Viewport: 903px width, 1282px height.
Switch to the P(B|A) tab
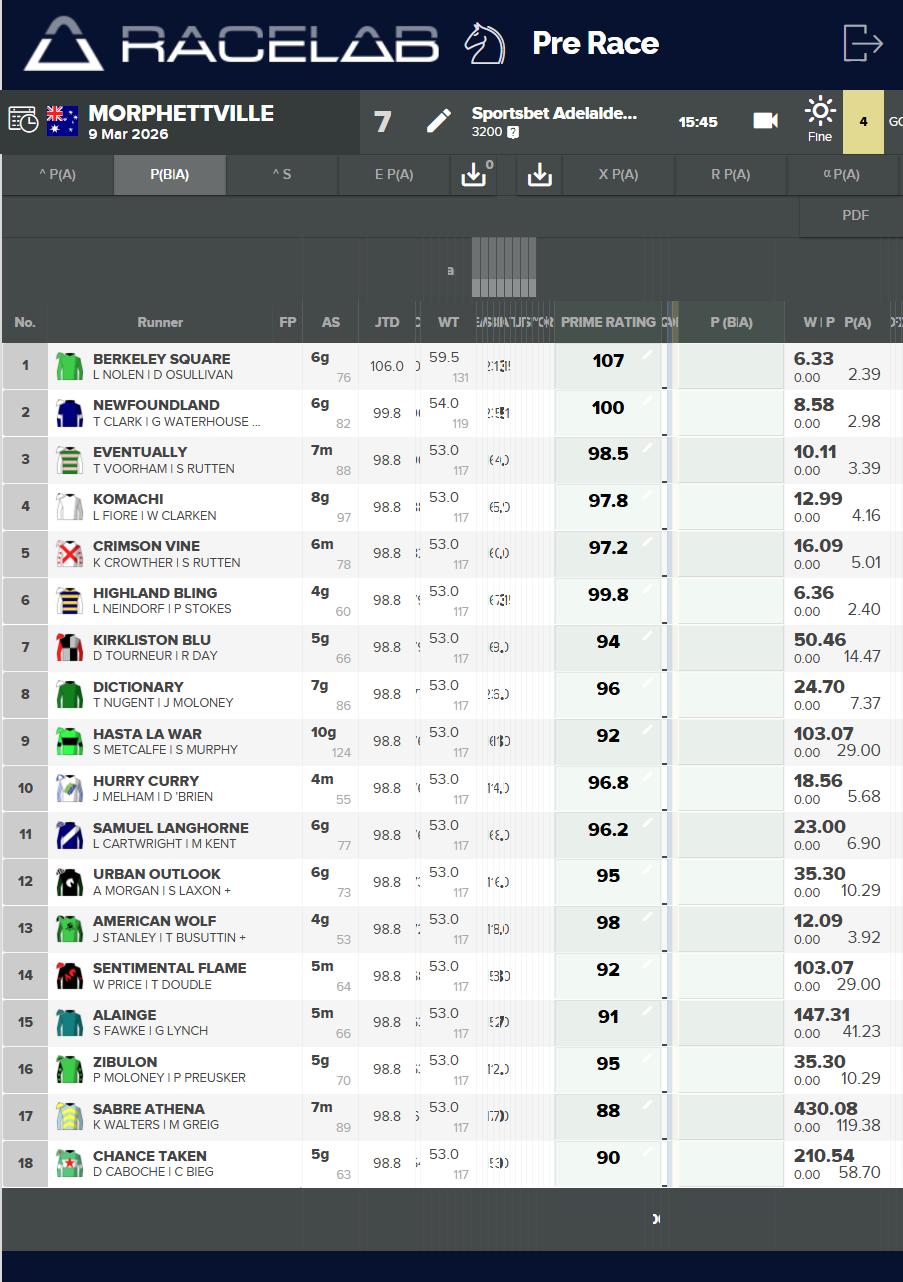click(170, 175)
